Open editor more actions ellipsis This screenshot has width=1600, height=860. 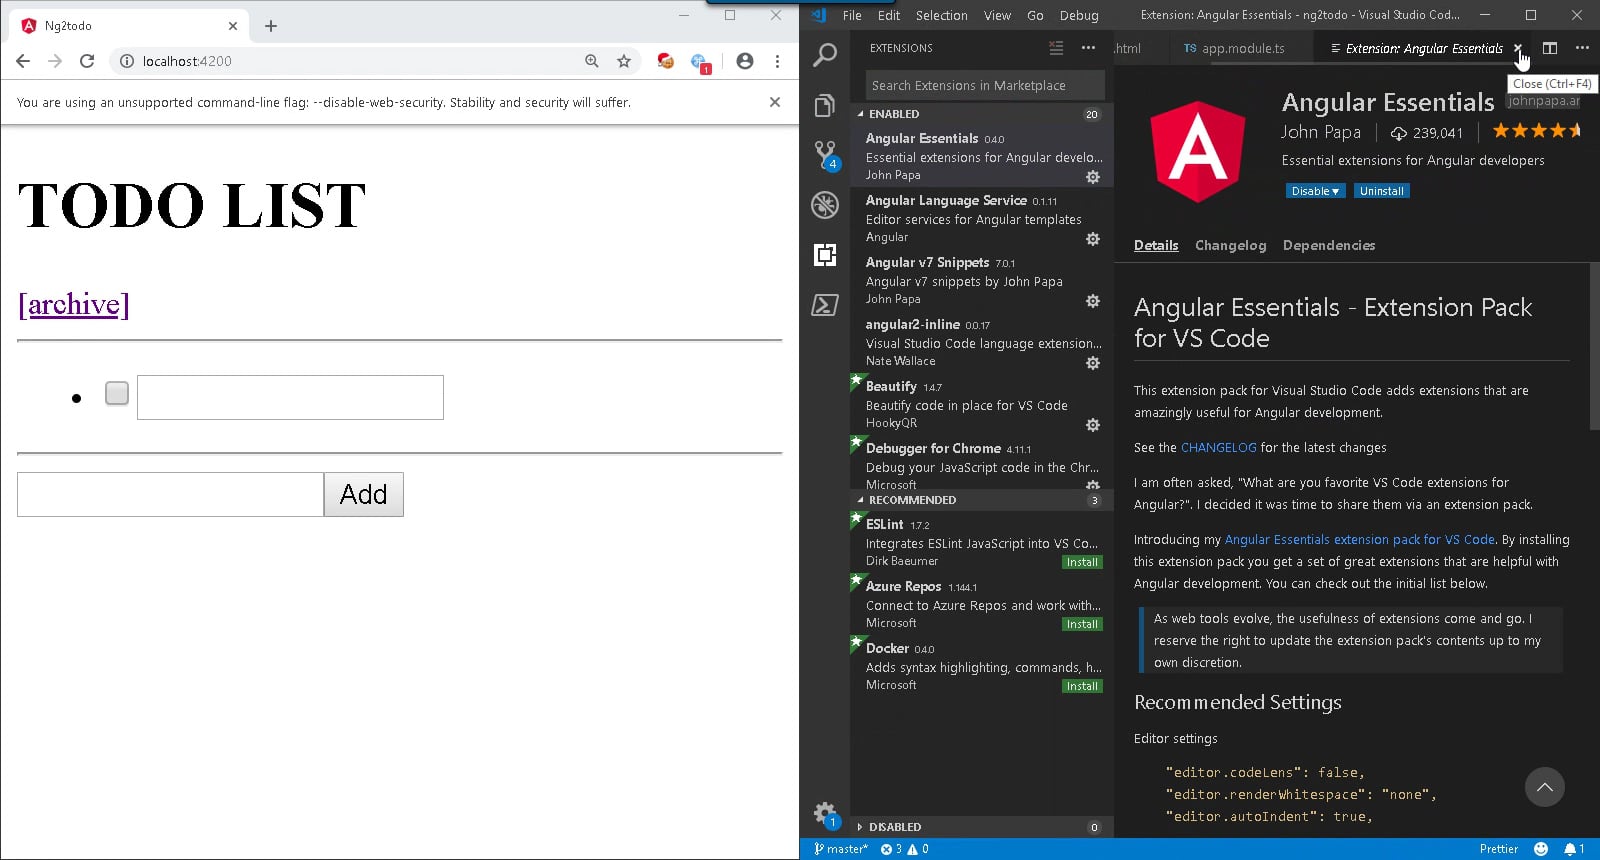[1582, 48]
